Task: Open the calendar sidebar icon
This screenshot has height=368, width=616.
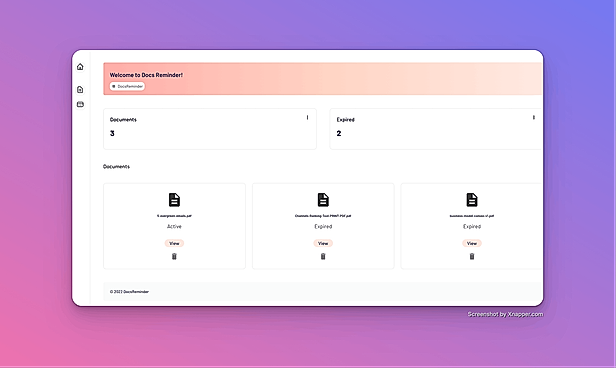Action: click(x=80, y=104)
